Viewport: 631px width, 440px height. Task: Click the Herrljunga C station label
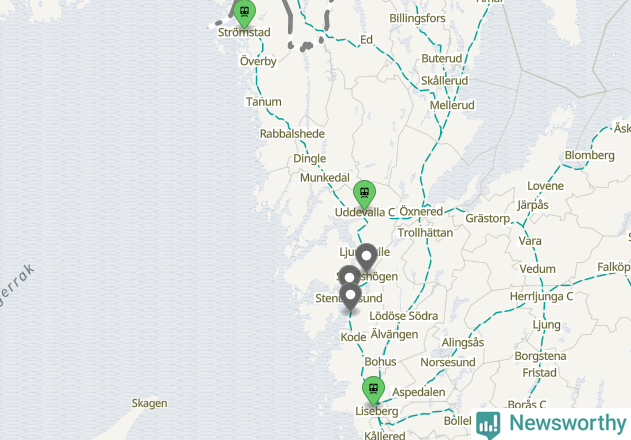point(541,297)
